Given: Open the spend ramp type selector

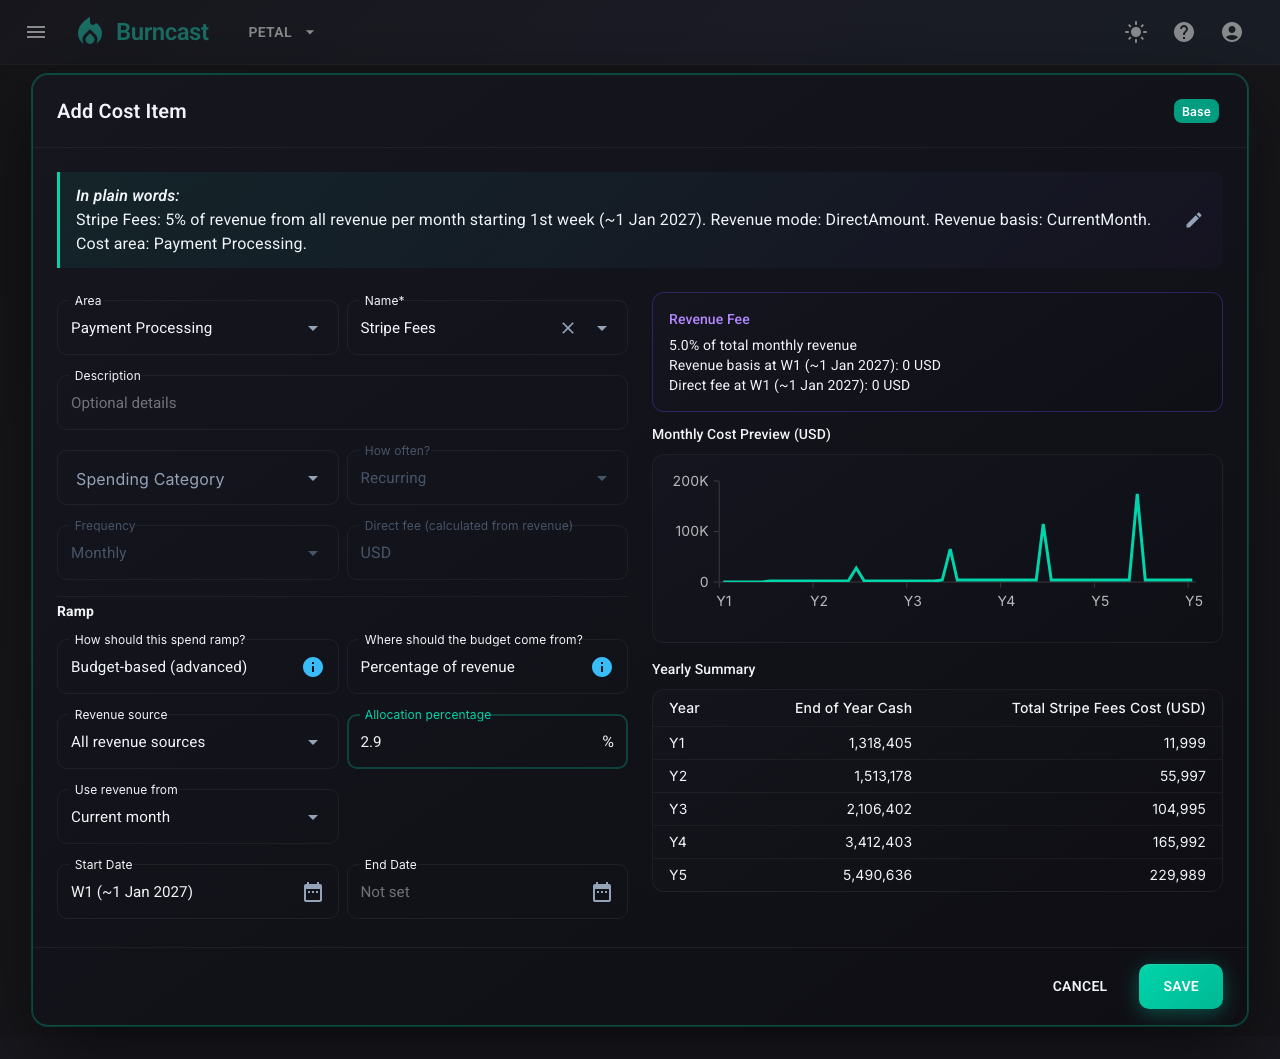Looking at the screenshot, I should pyautogui.click(x=198, y=667).
